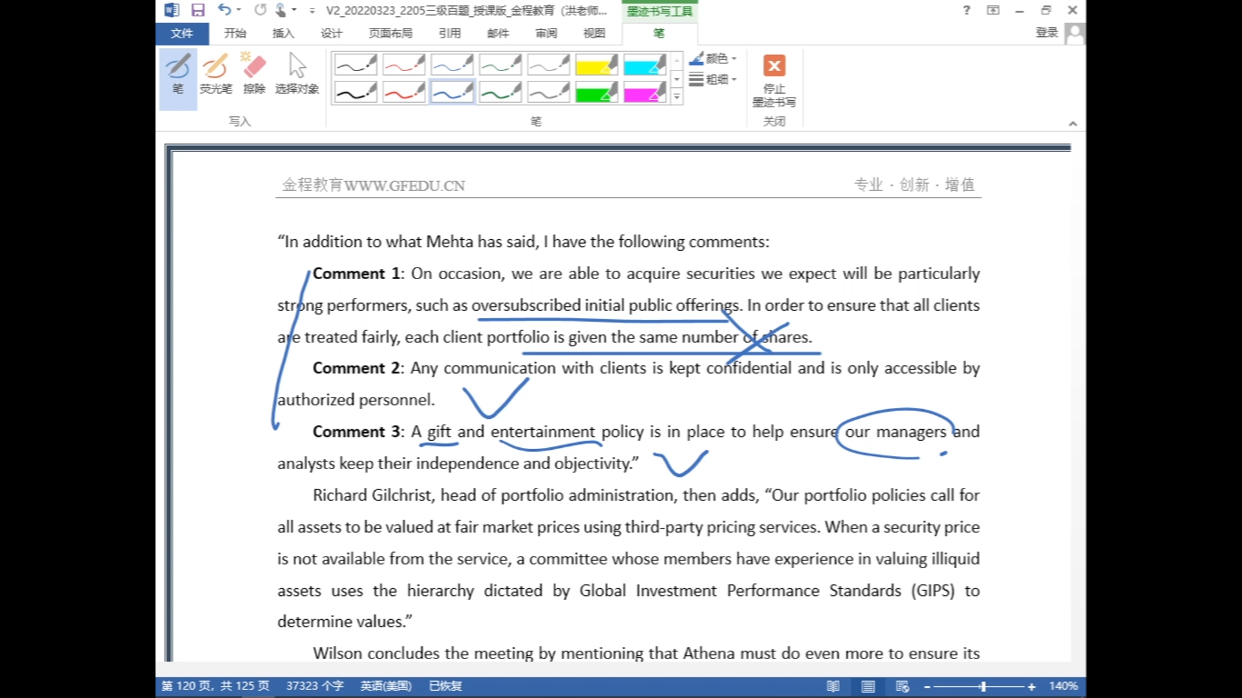
Task: Open the 粗细 pen thickness dropdown
Action: pyautogui.click(x=714, y=79)
